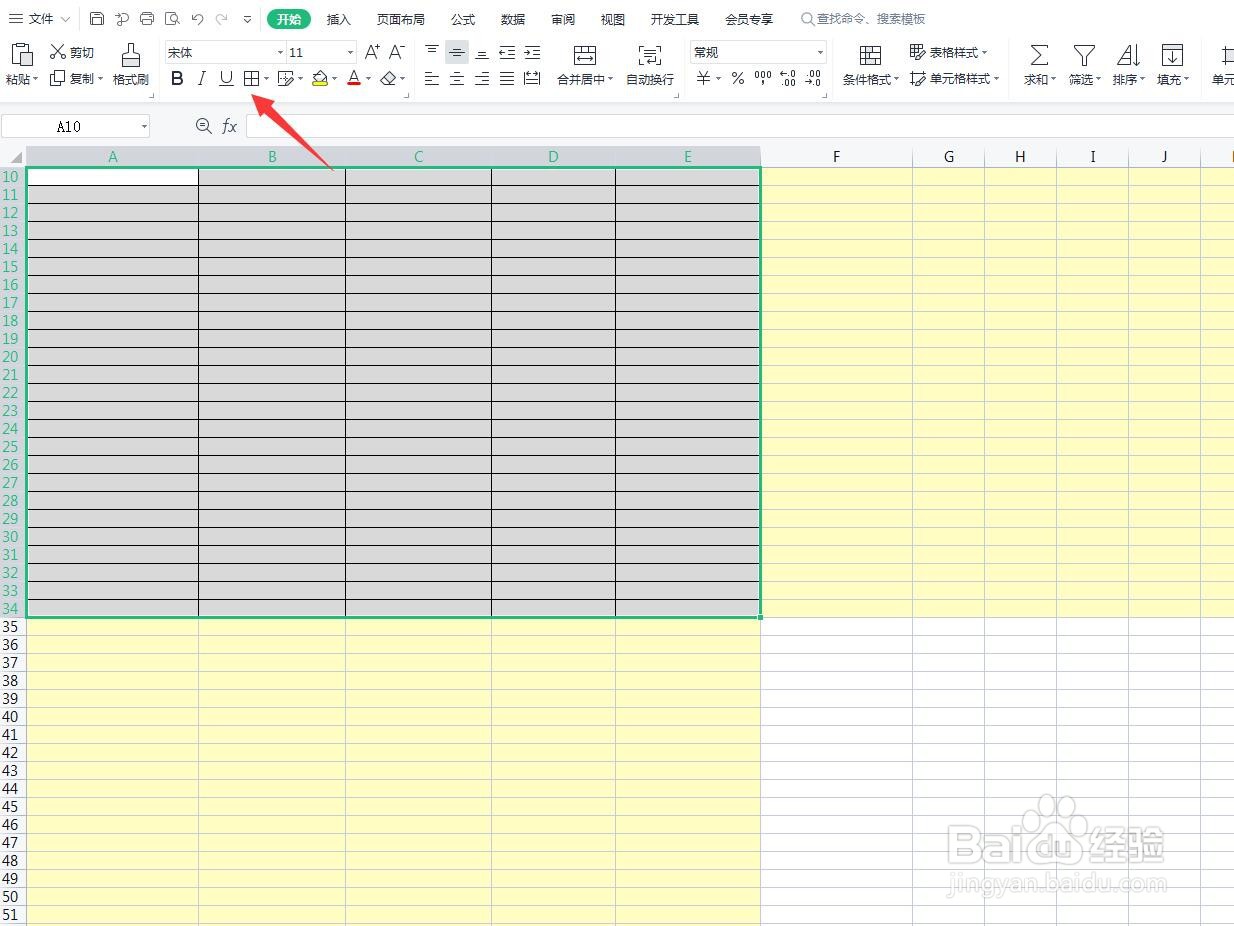The width and height of the screenshot is (1234, 926).
Task: Click the decrease indent icon
Action: click(507, 52)
